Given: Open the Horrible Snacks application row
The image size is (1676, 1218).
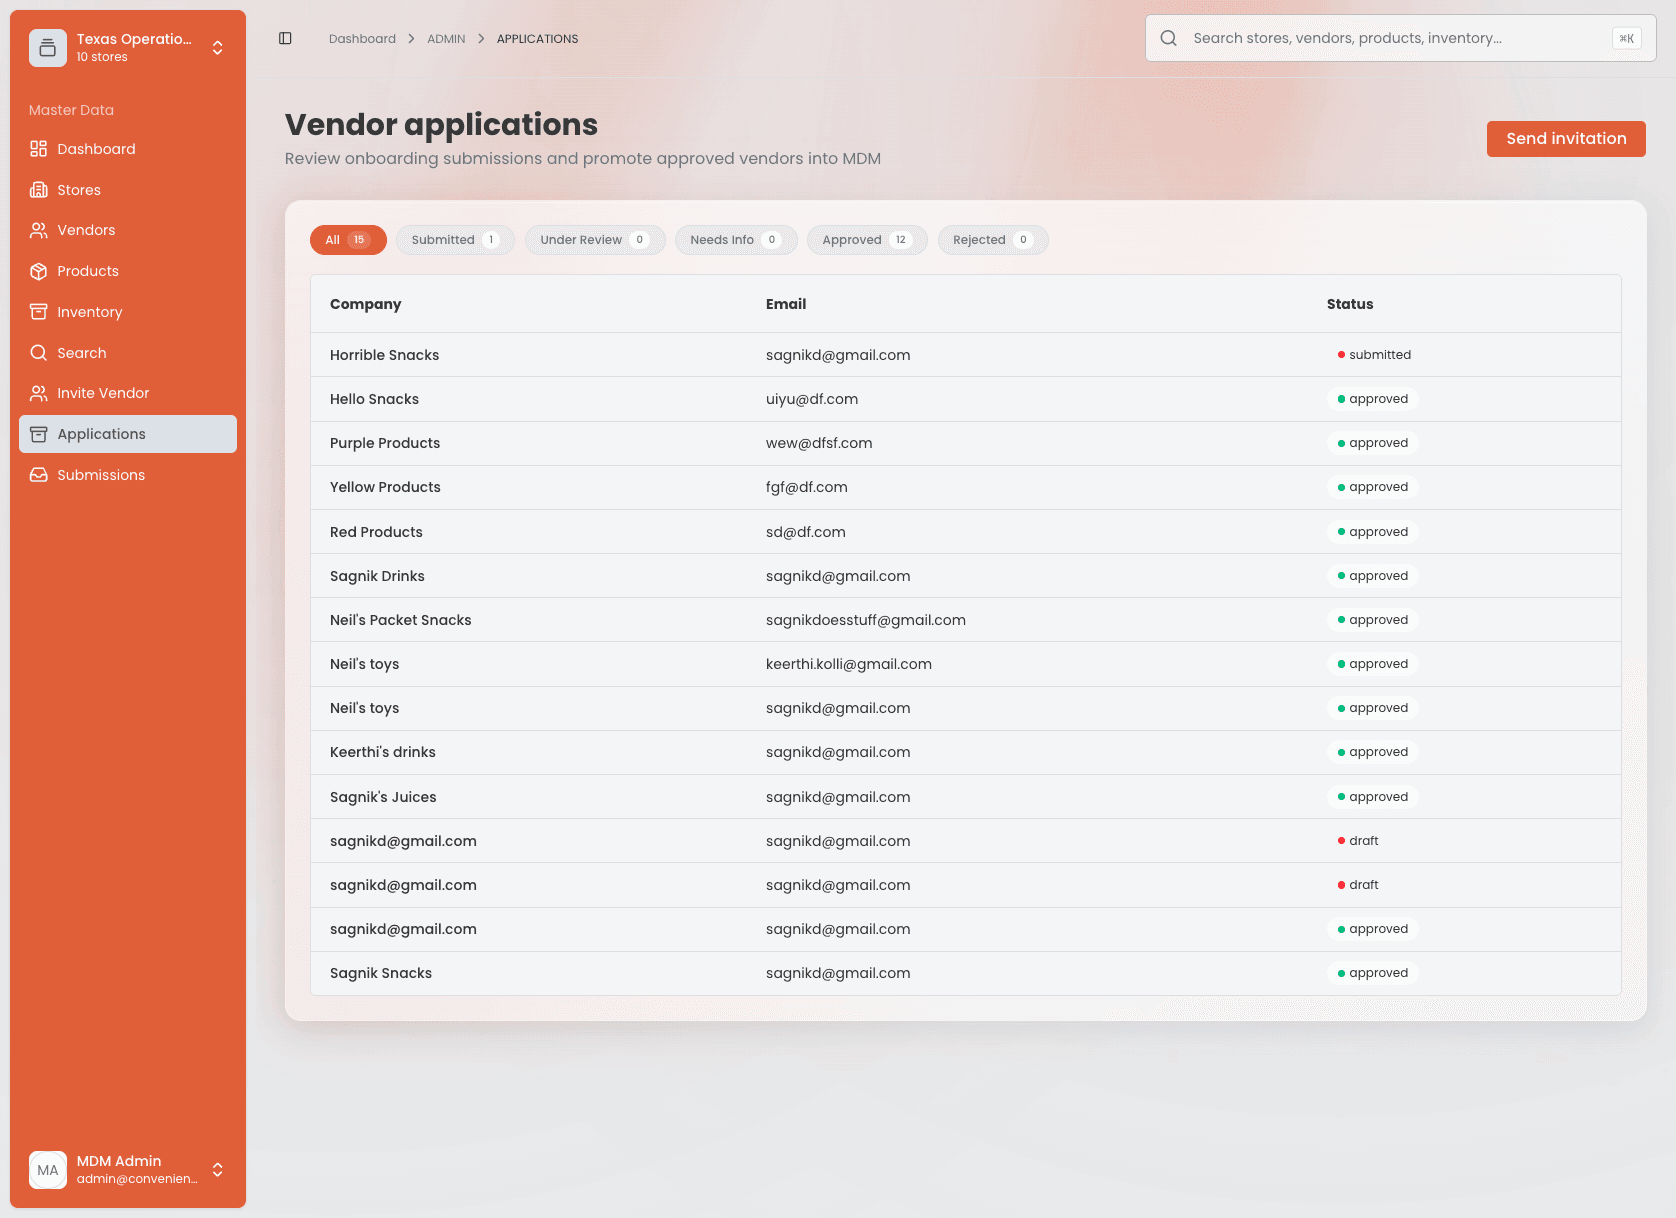Looking at the screenshot, I should coord(965,355).
